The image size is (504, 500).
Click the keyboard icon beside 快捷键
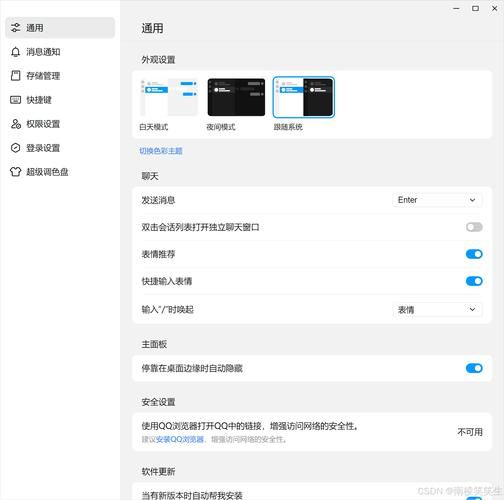point(16,100)
